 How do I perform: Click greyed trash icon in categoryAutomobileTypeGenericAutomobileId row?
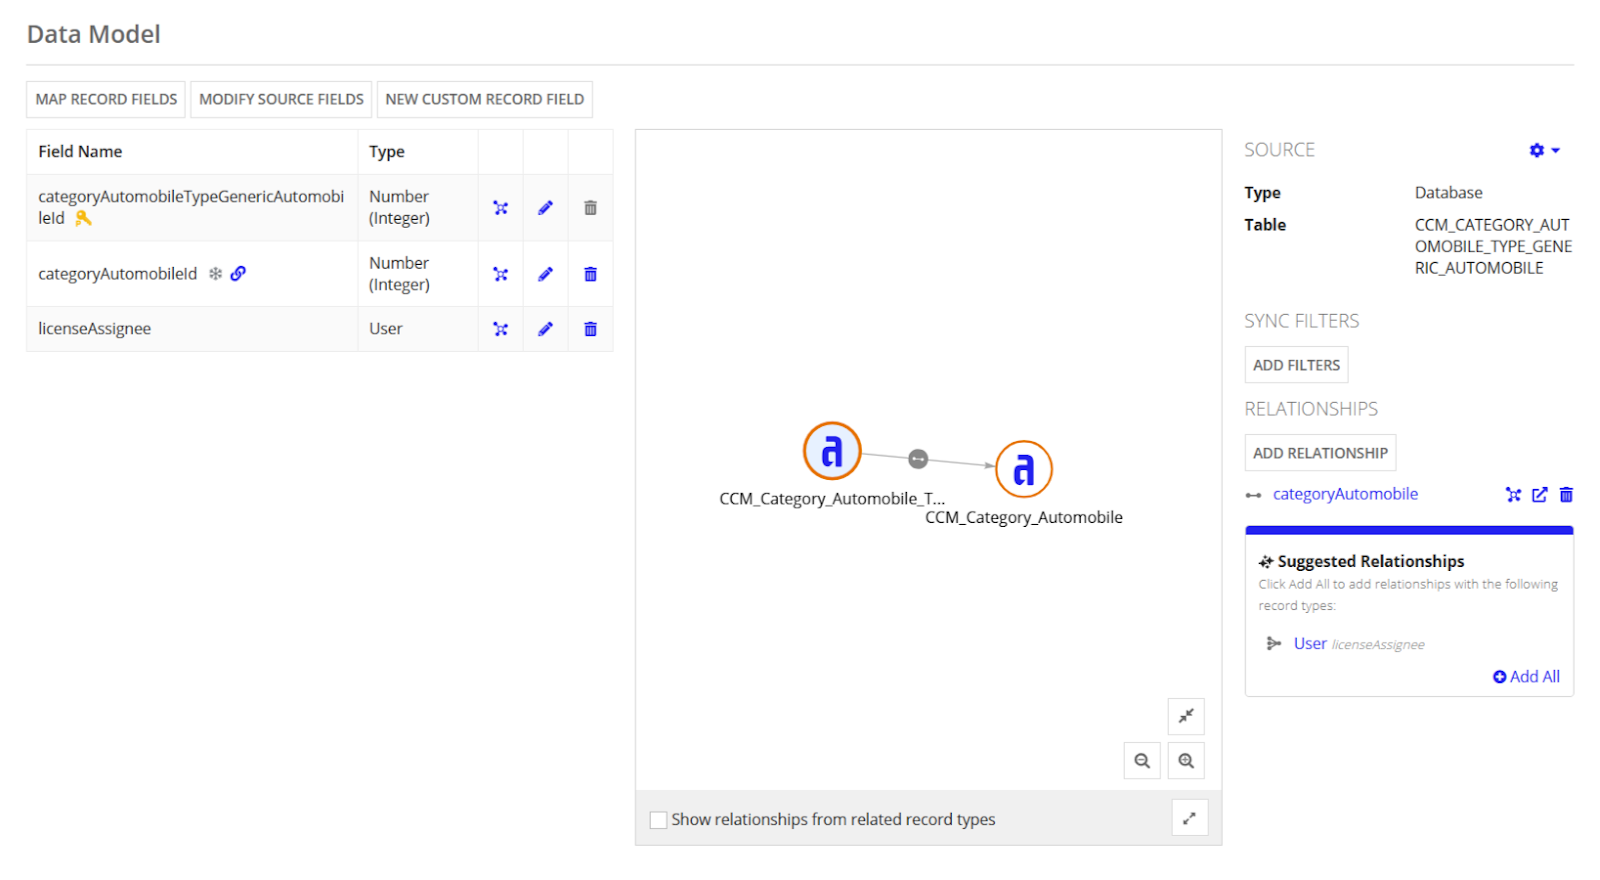click(x=590, y=208)
